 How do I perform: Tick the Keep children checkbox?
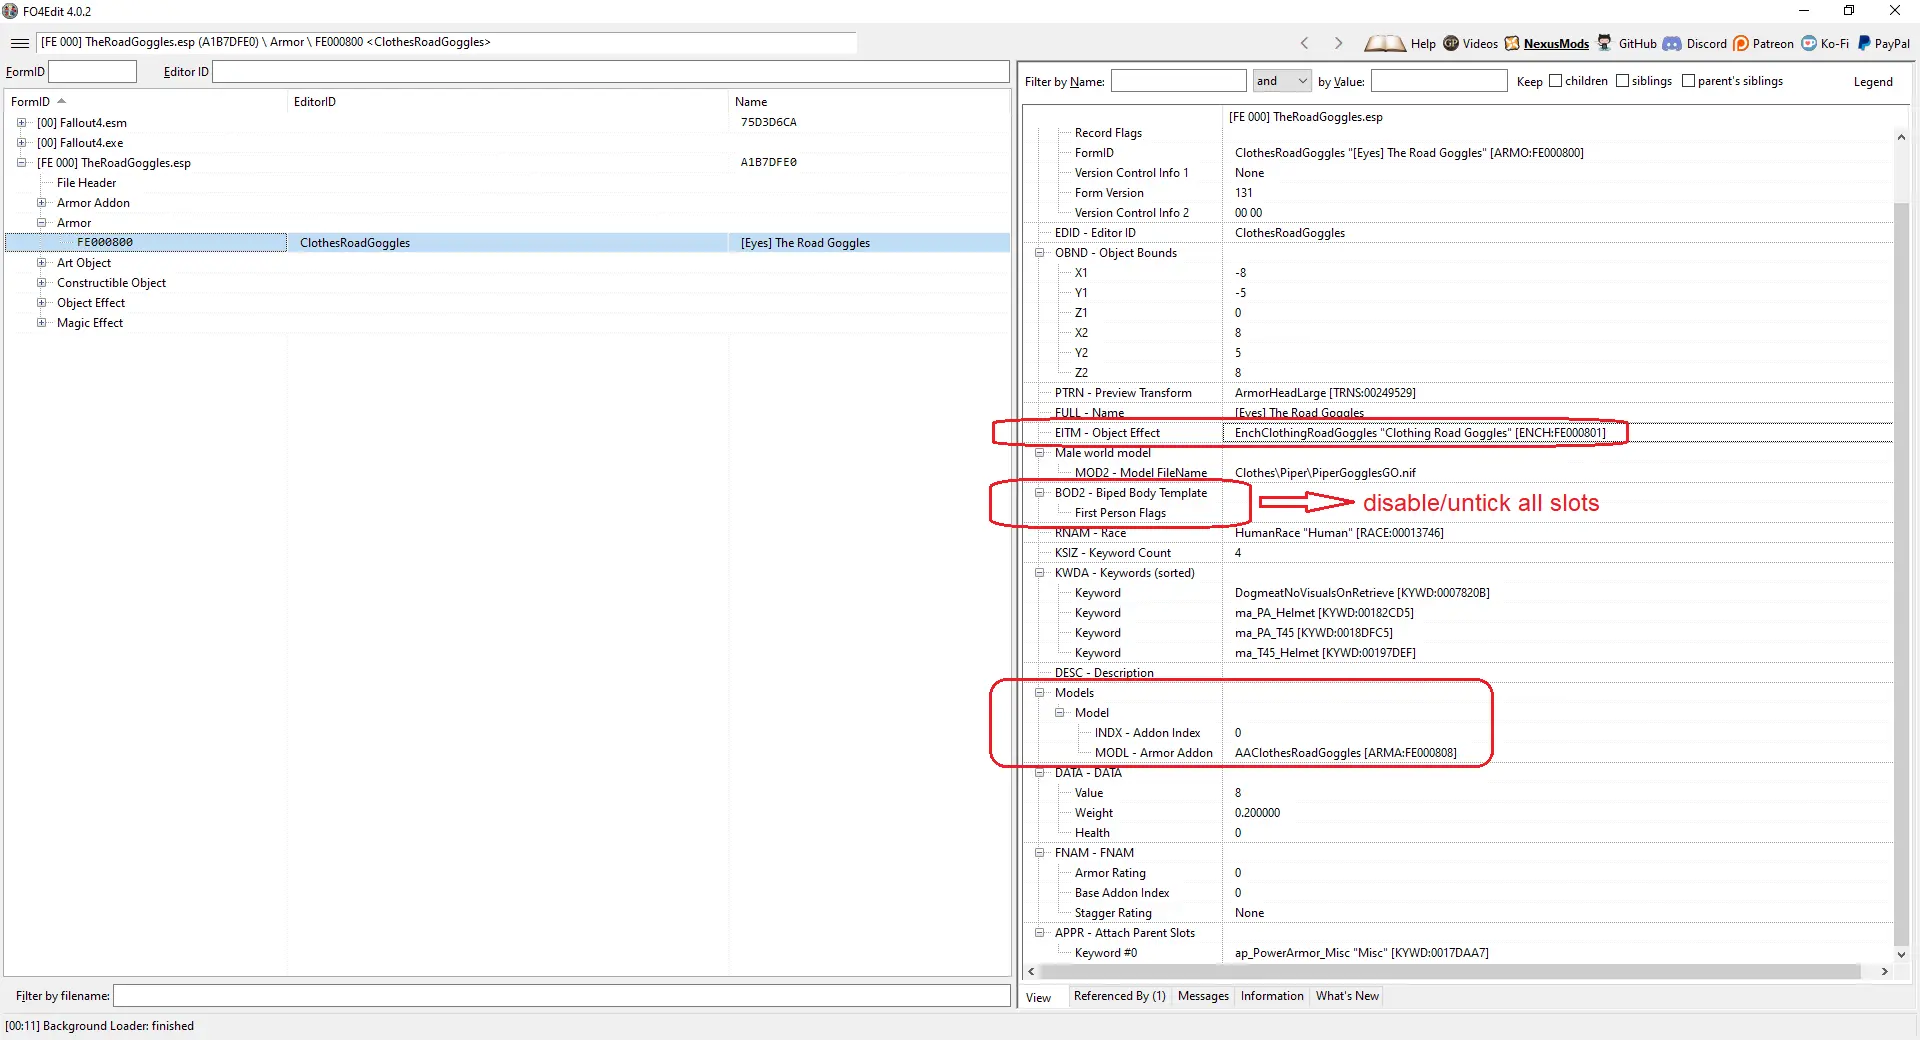click(1555, 81)
